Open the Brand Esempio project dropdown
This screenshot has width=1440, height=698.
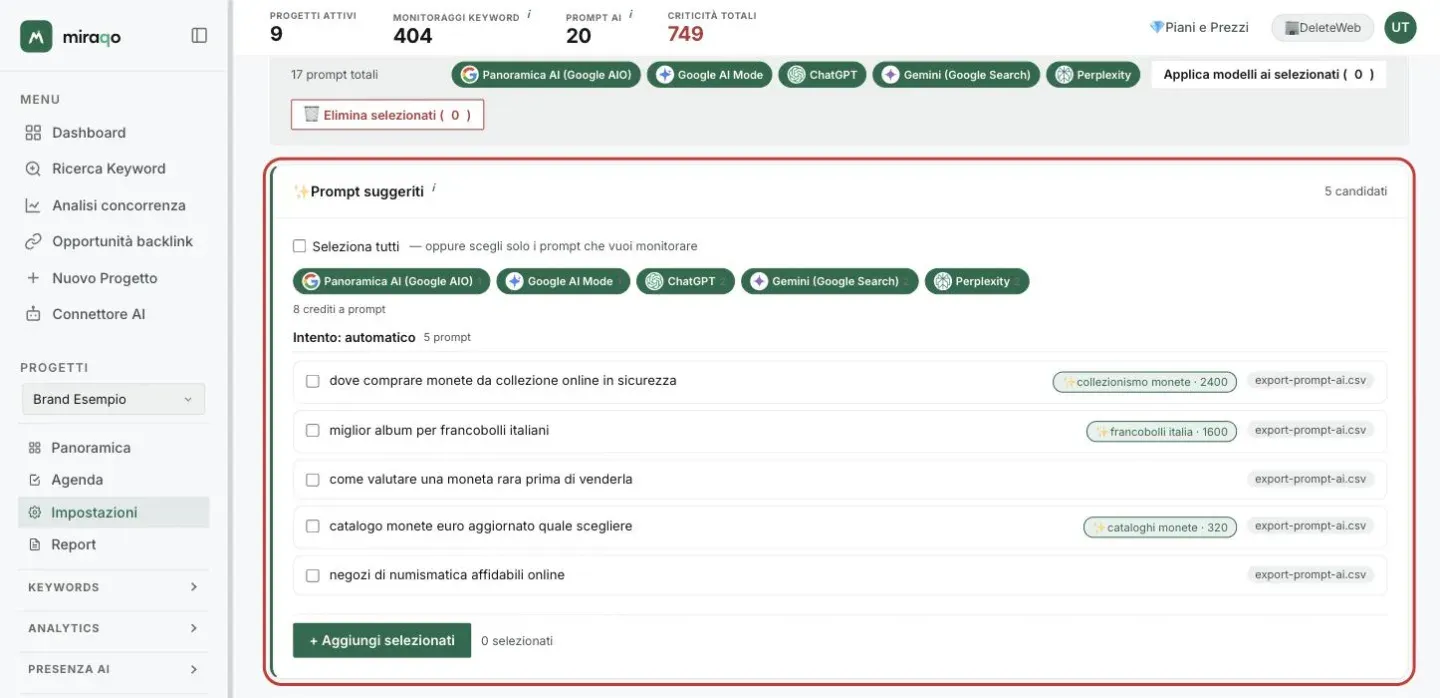(113, 399)
